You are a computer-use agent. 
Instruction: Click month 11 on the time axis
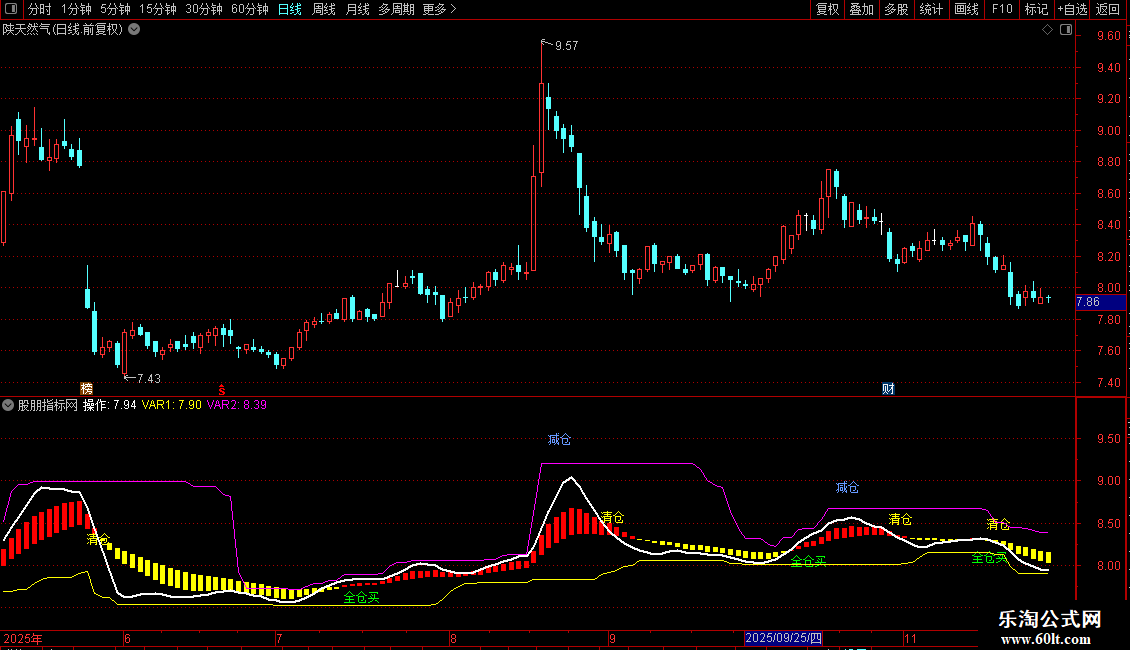coord(910,638)
